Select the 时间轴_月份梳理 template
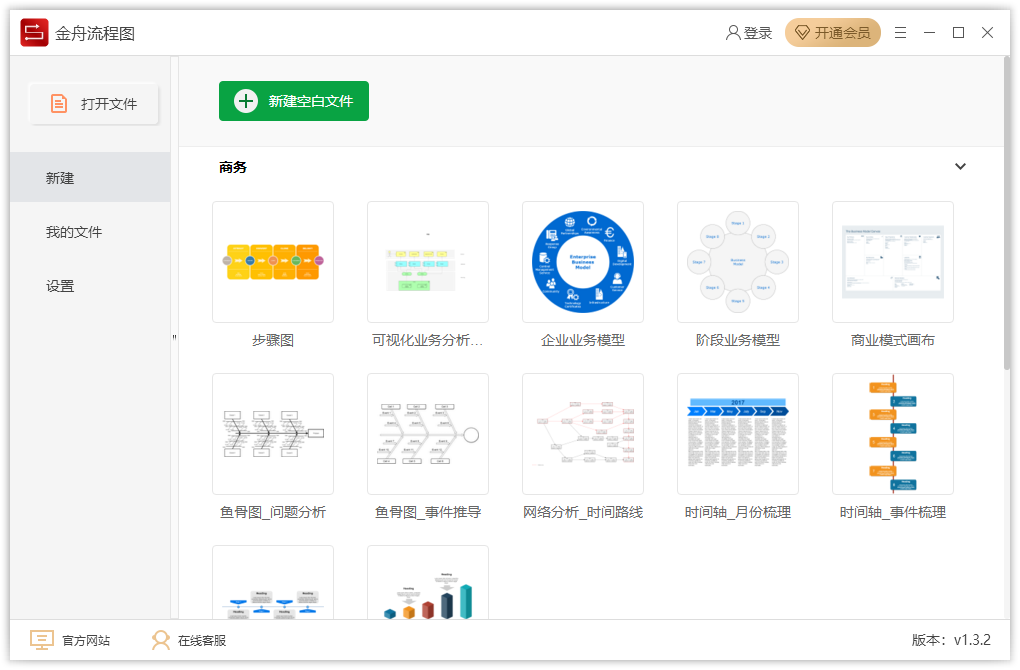 click(737, 434)
